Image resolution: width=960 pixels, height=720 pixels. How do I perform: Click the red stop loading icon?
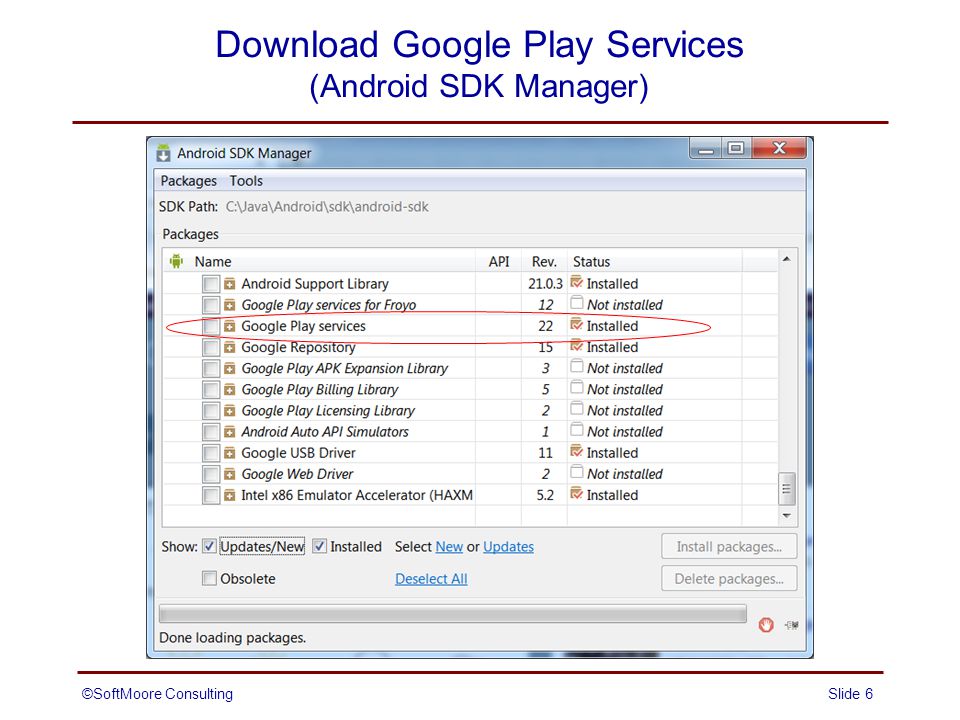coord(766,625)
